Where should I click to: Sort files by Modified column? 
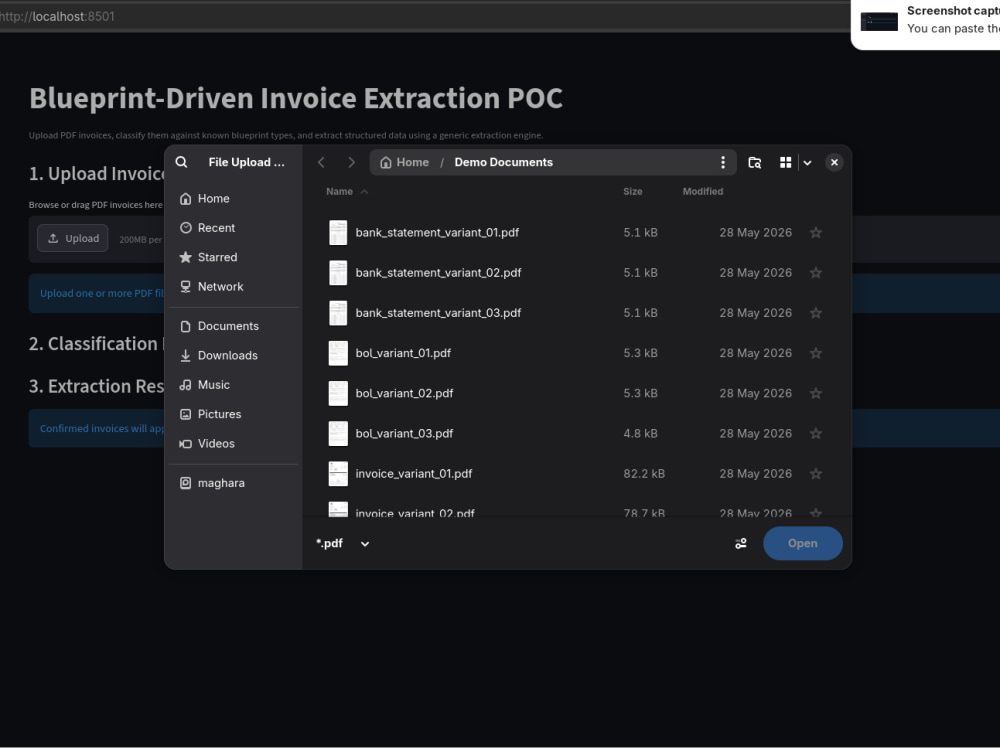[x=703, y=191]
